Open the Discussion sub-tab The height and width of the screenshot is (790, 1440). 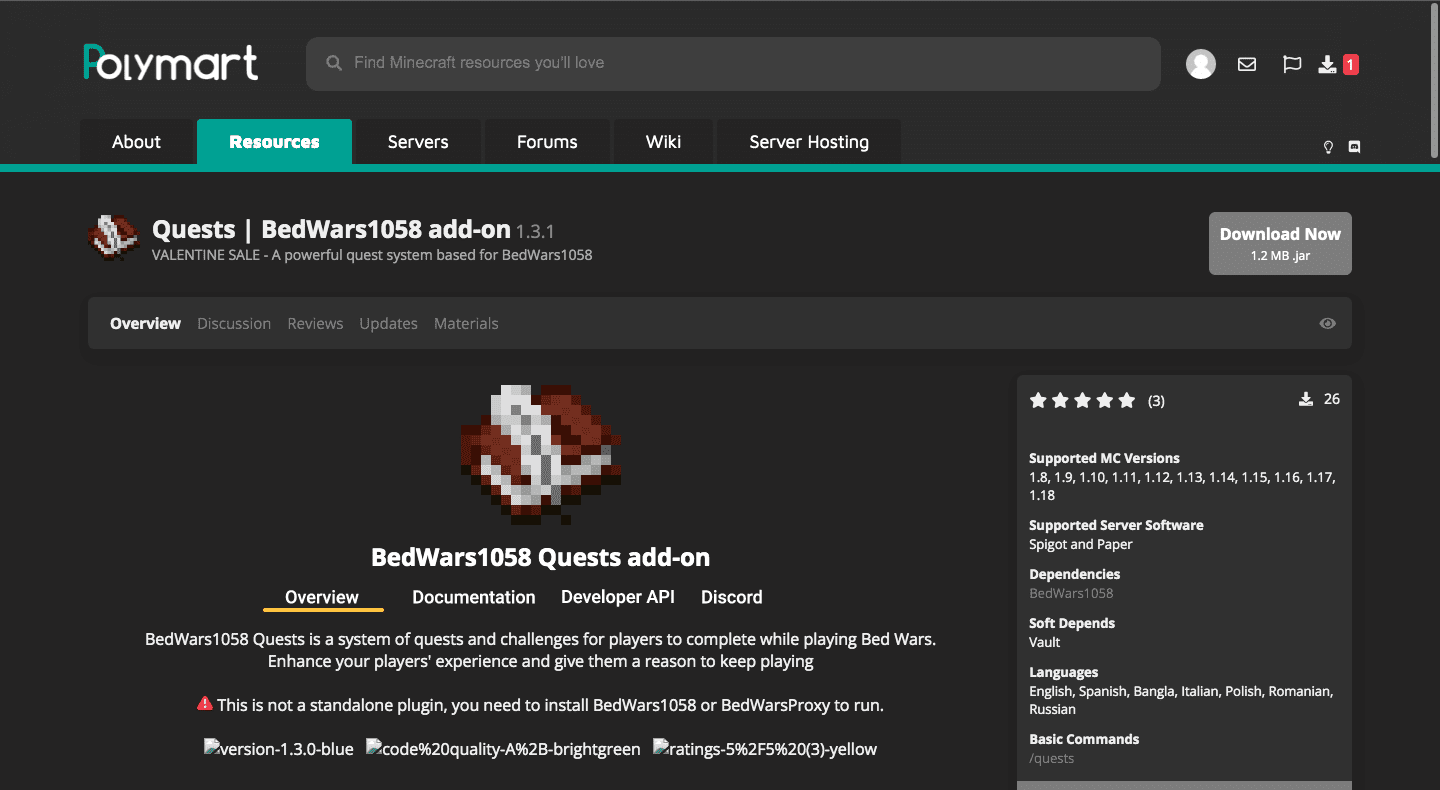(x=234, y=323)
